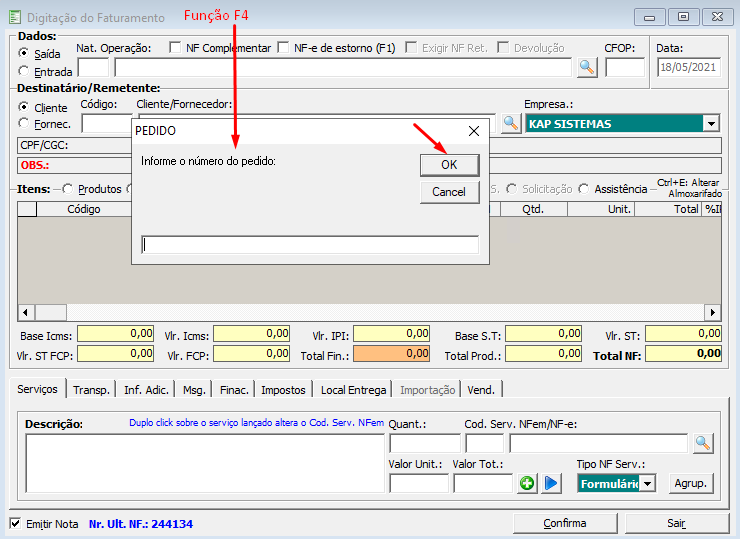Click the Código client code field
This screenshot has height=539, width=740.
tap(107, 124)
